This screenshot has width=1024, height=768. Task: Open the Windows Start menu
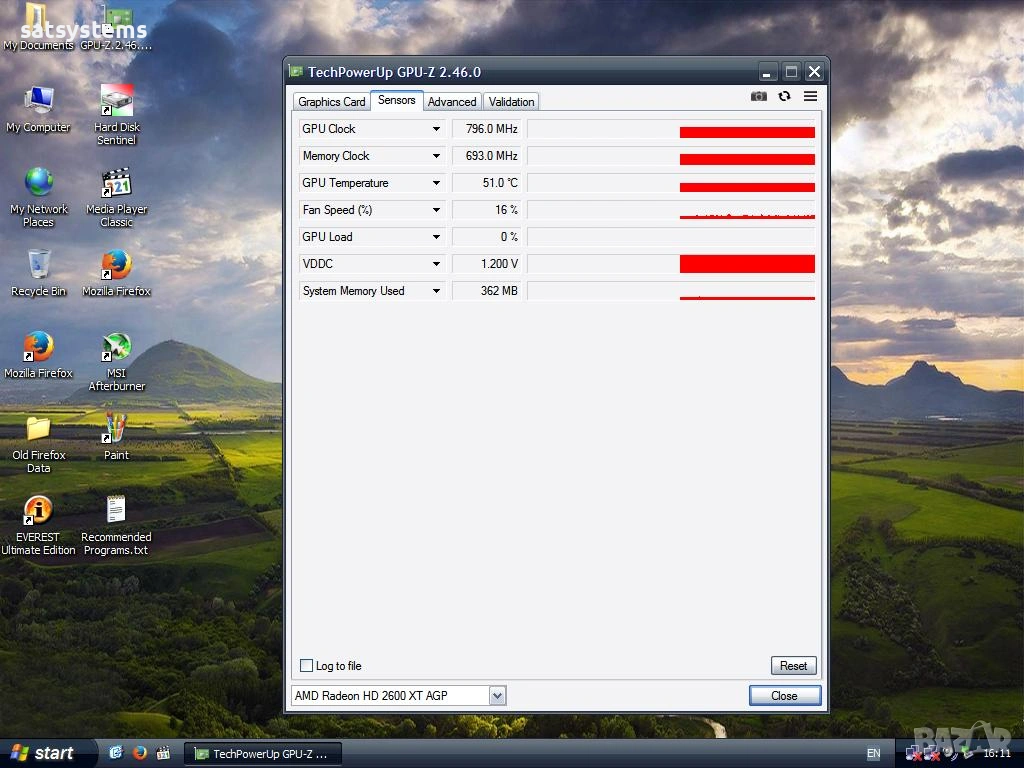click(44, 753)
